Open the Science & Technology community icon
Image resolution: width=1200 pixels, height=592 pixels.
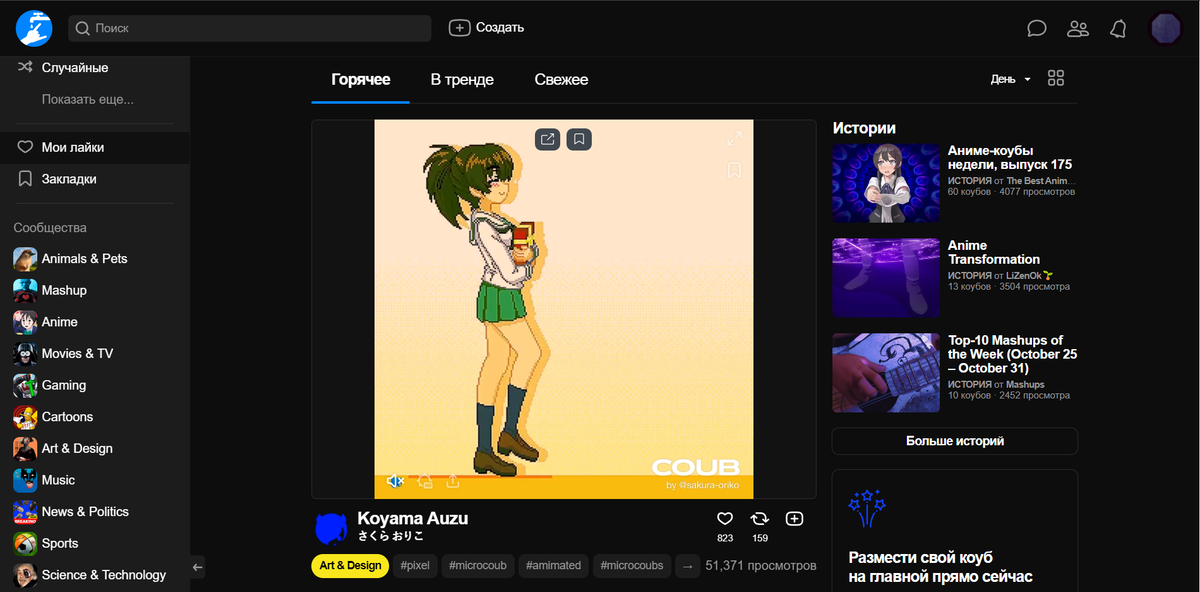click(25, 575)
